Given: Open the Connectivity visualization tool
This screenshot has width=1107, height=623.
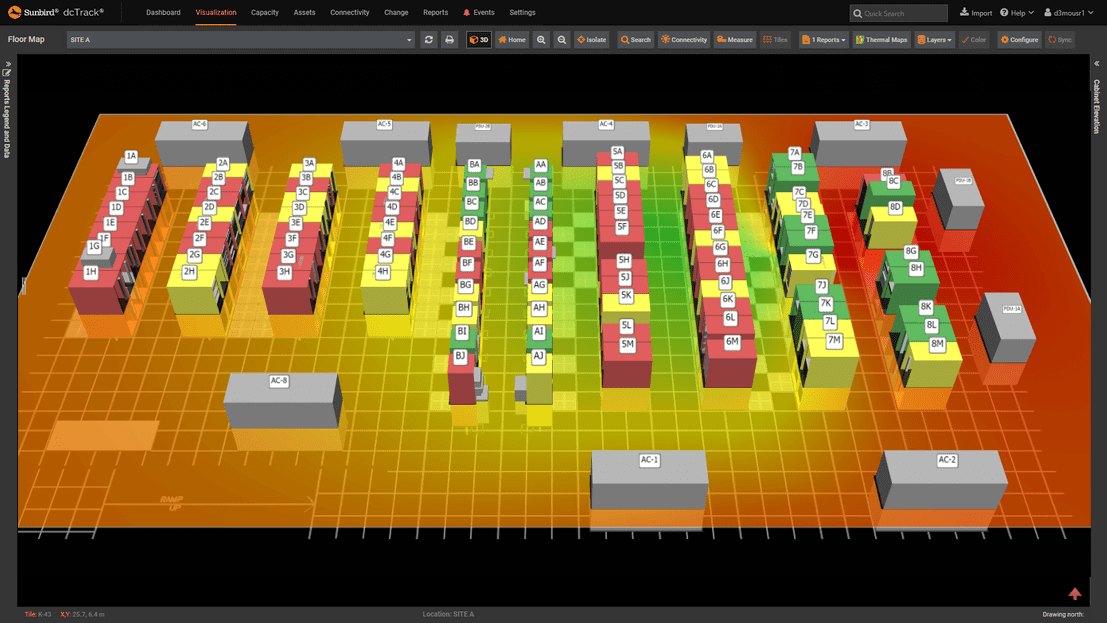Looking at the screenshot, I should point(682,39).
